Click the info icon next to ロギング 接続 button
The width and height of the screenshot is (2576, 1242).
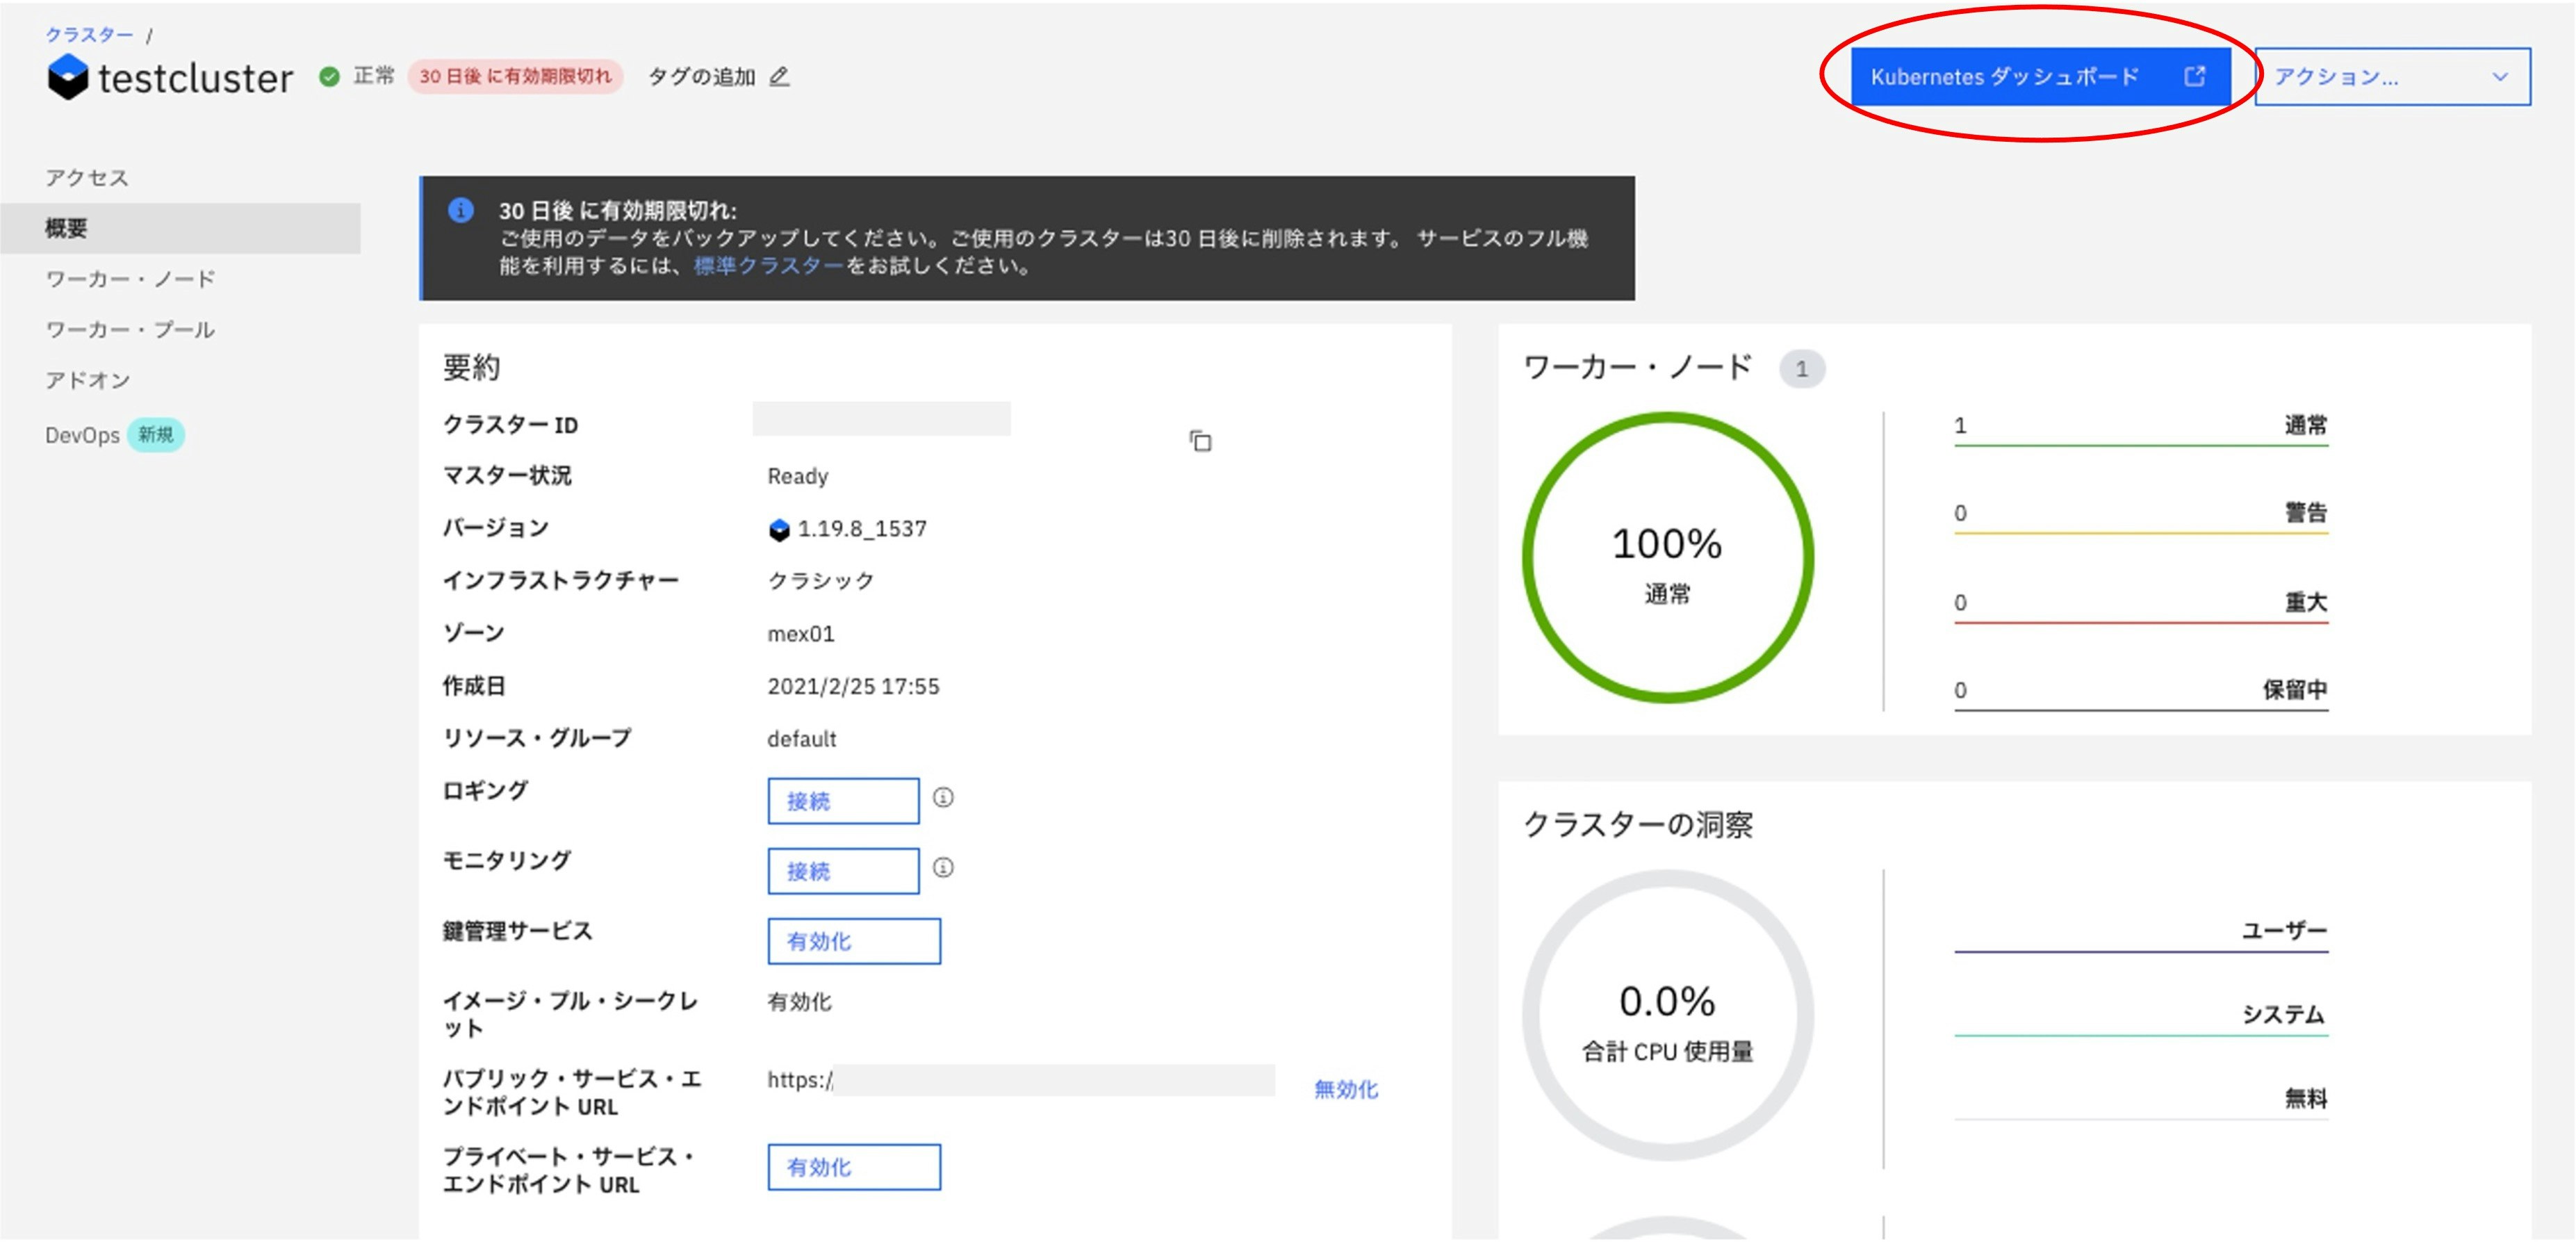pos(944,799)
